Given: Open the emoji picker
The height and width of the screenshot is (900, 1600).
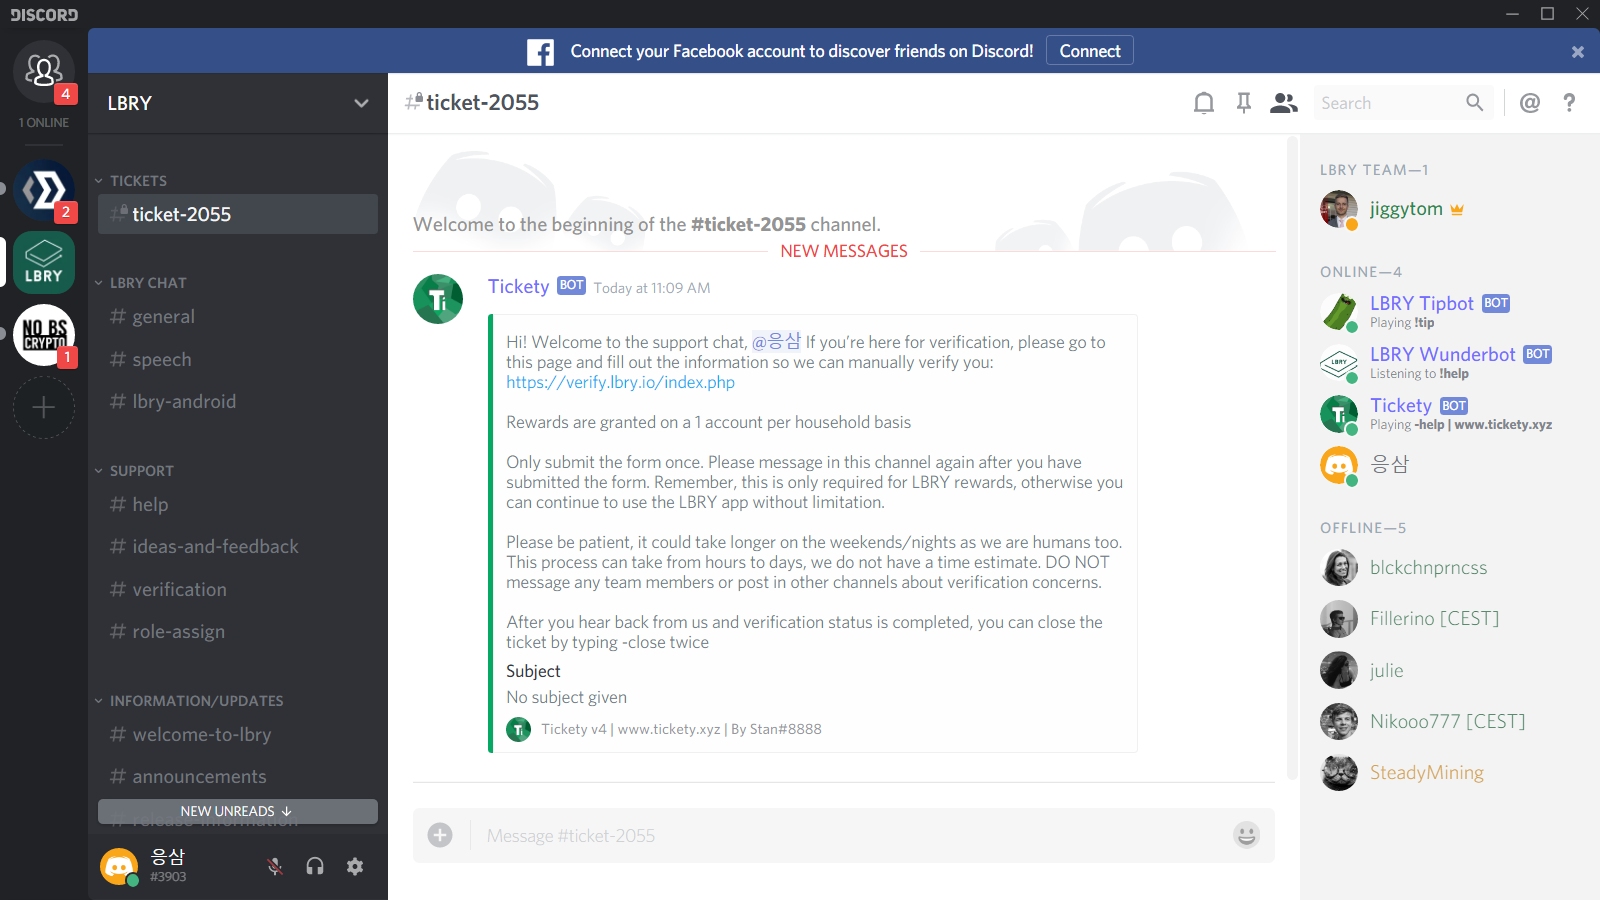Looking at the screenshot, I should click(1246, 835).
